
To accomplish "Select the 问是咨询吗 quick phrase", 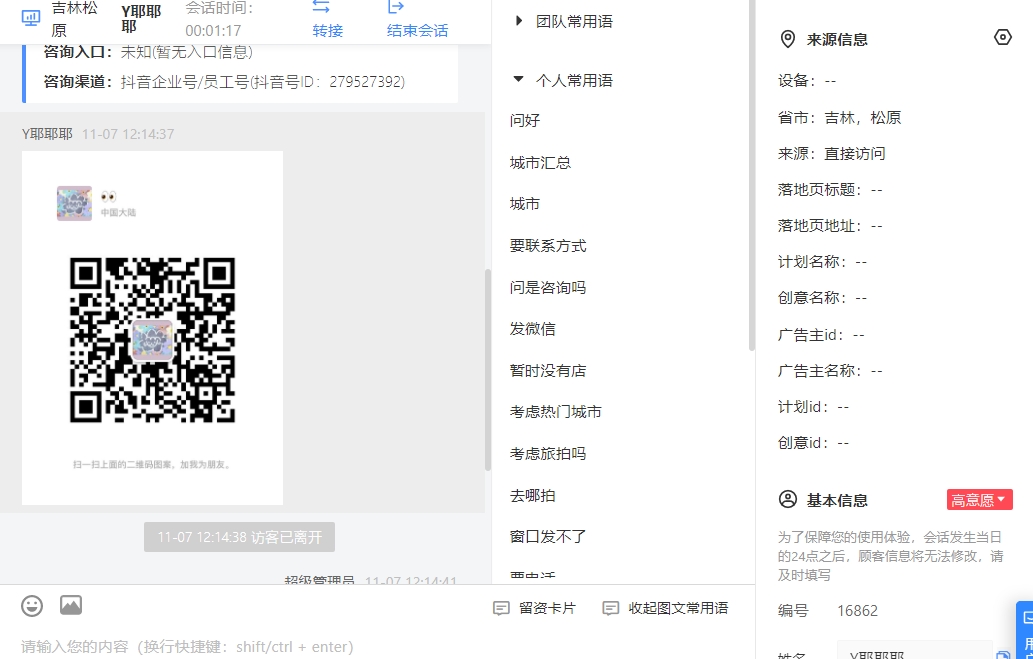I will point(547,287).
